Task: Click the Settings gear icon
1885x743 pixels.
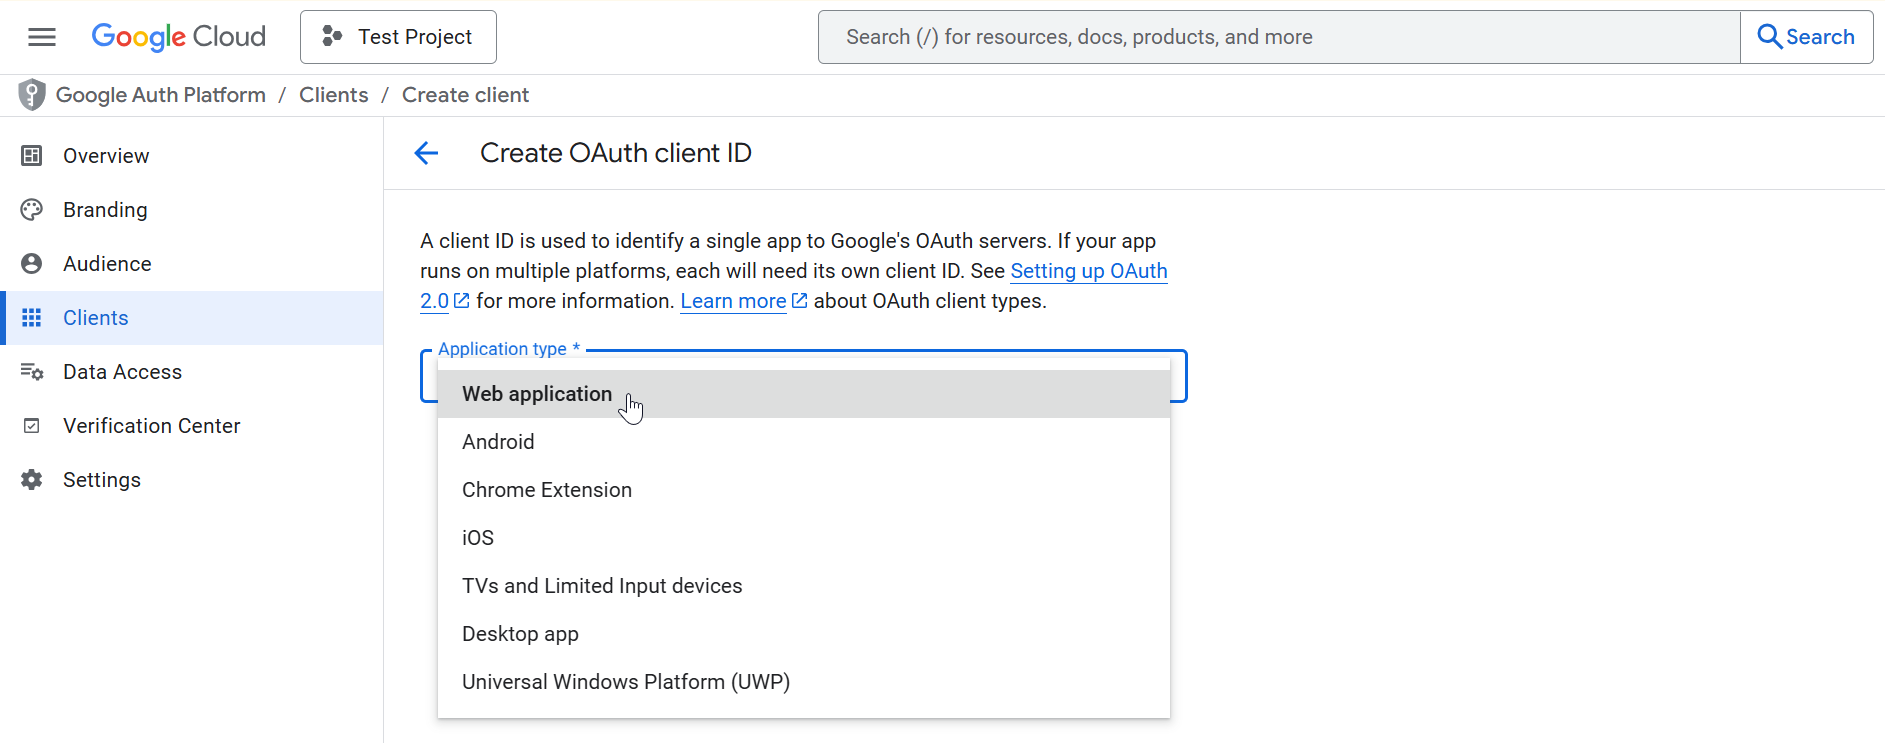Action: (x=32, y=480)
